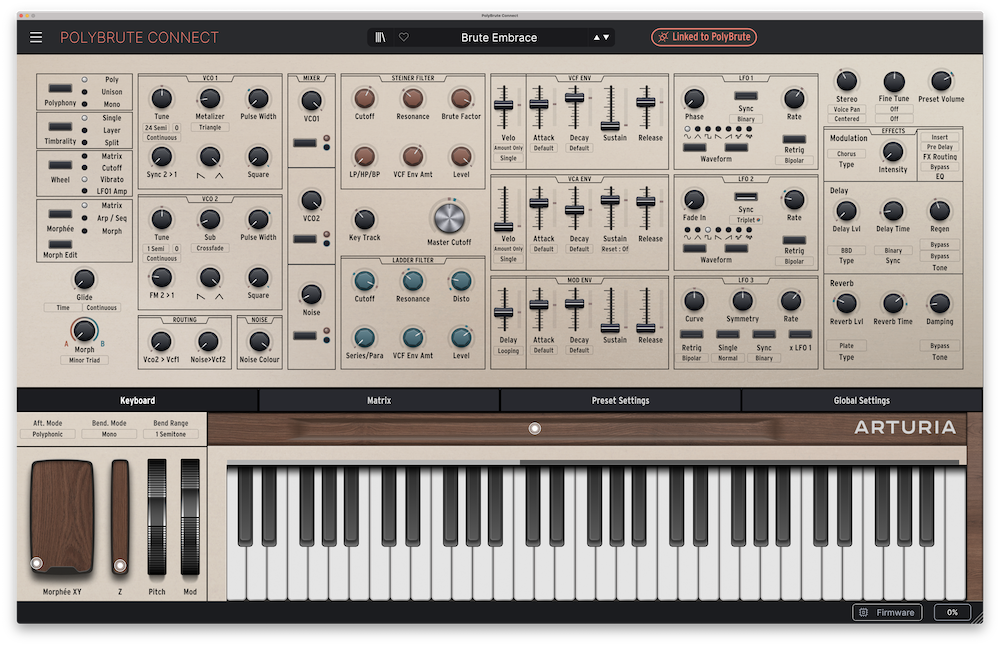Open the Firmware panel at the bottom

tap(886, 612)
